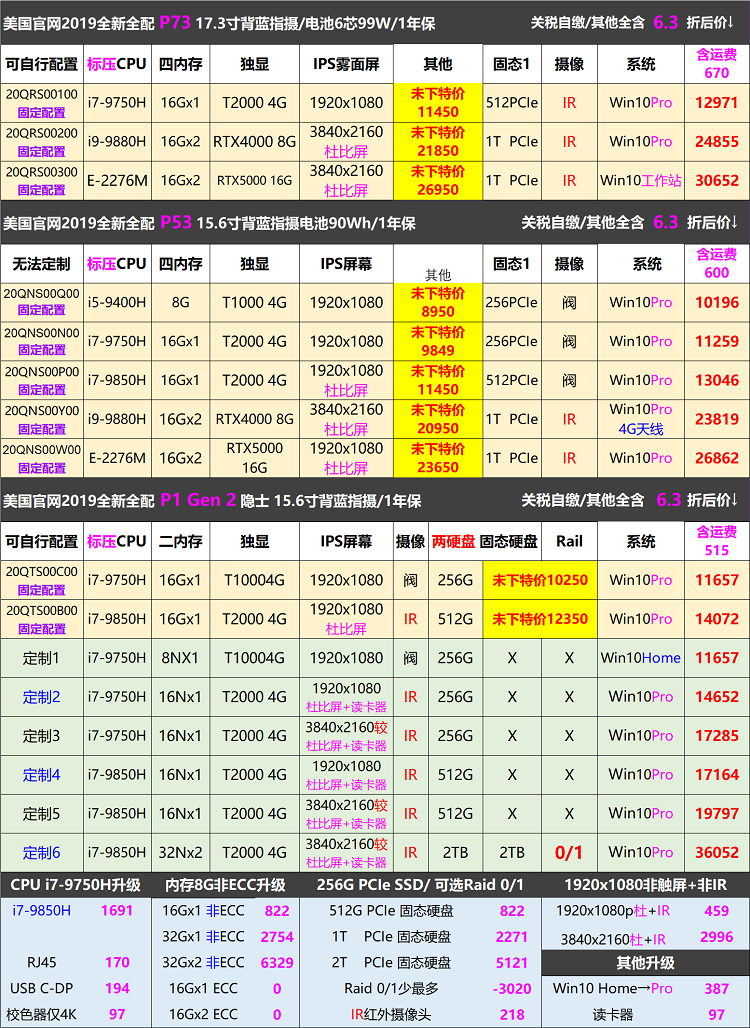Select the i5-9400H processor cell
Viewport: 750px width, 1028px height.
116,302
